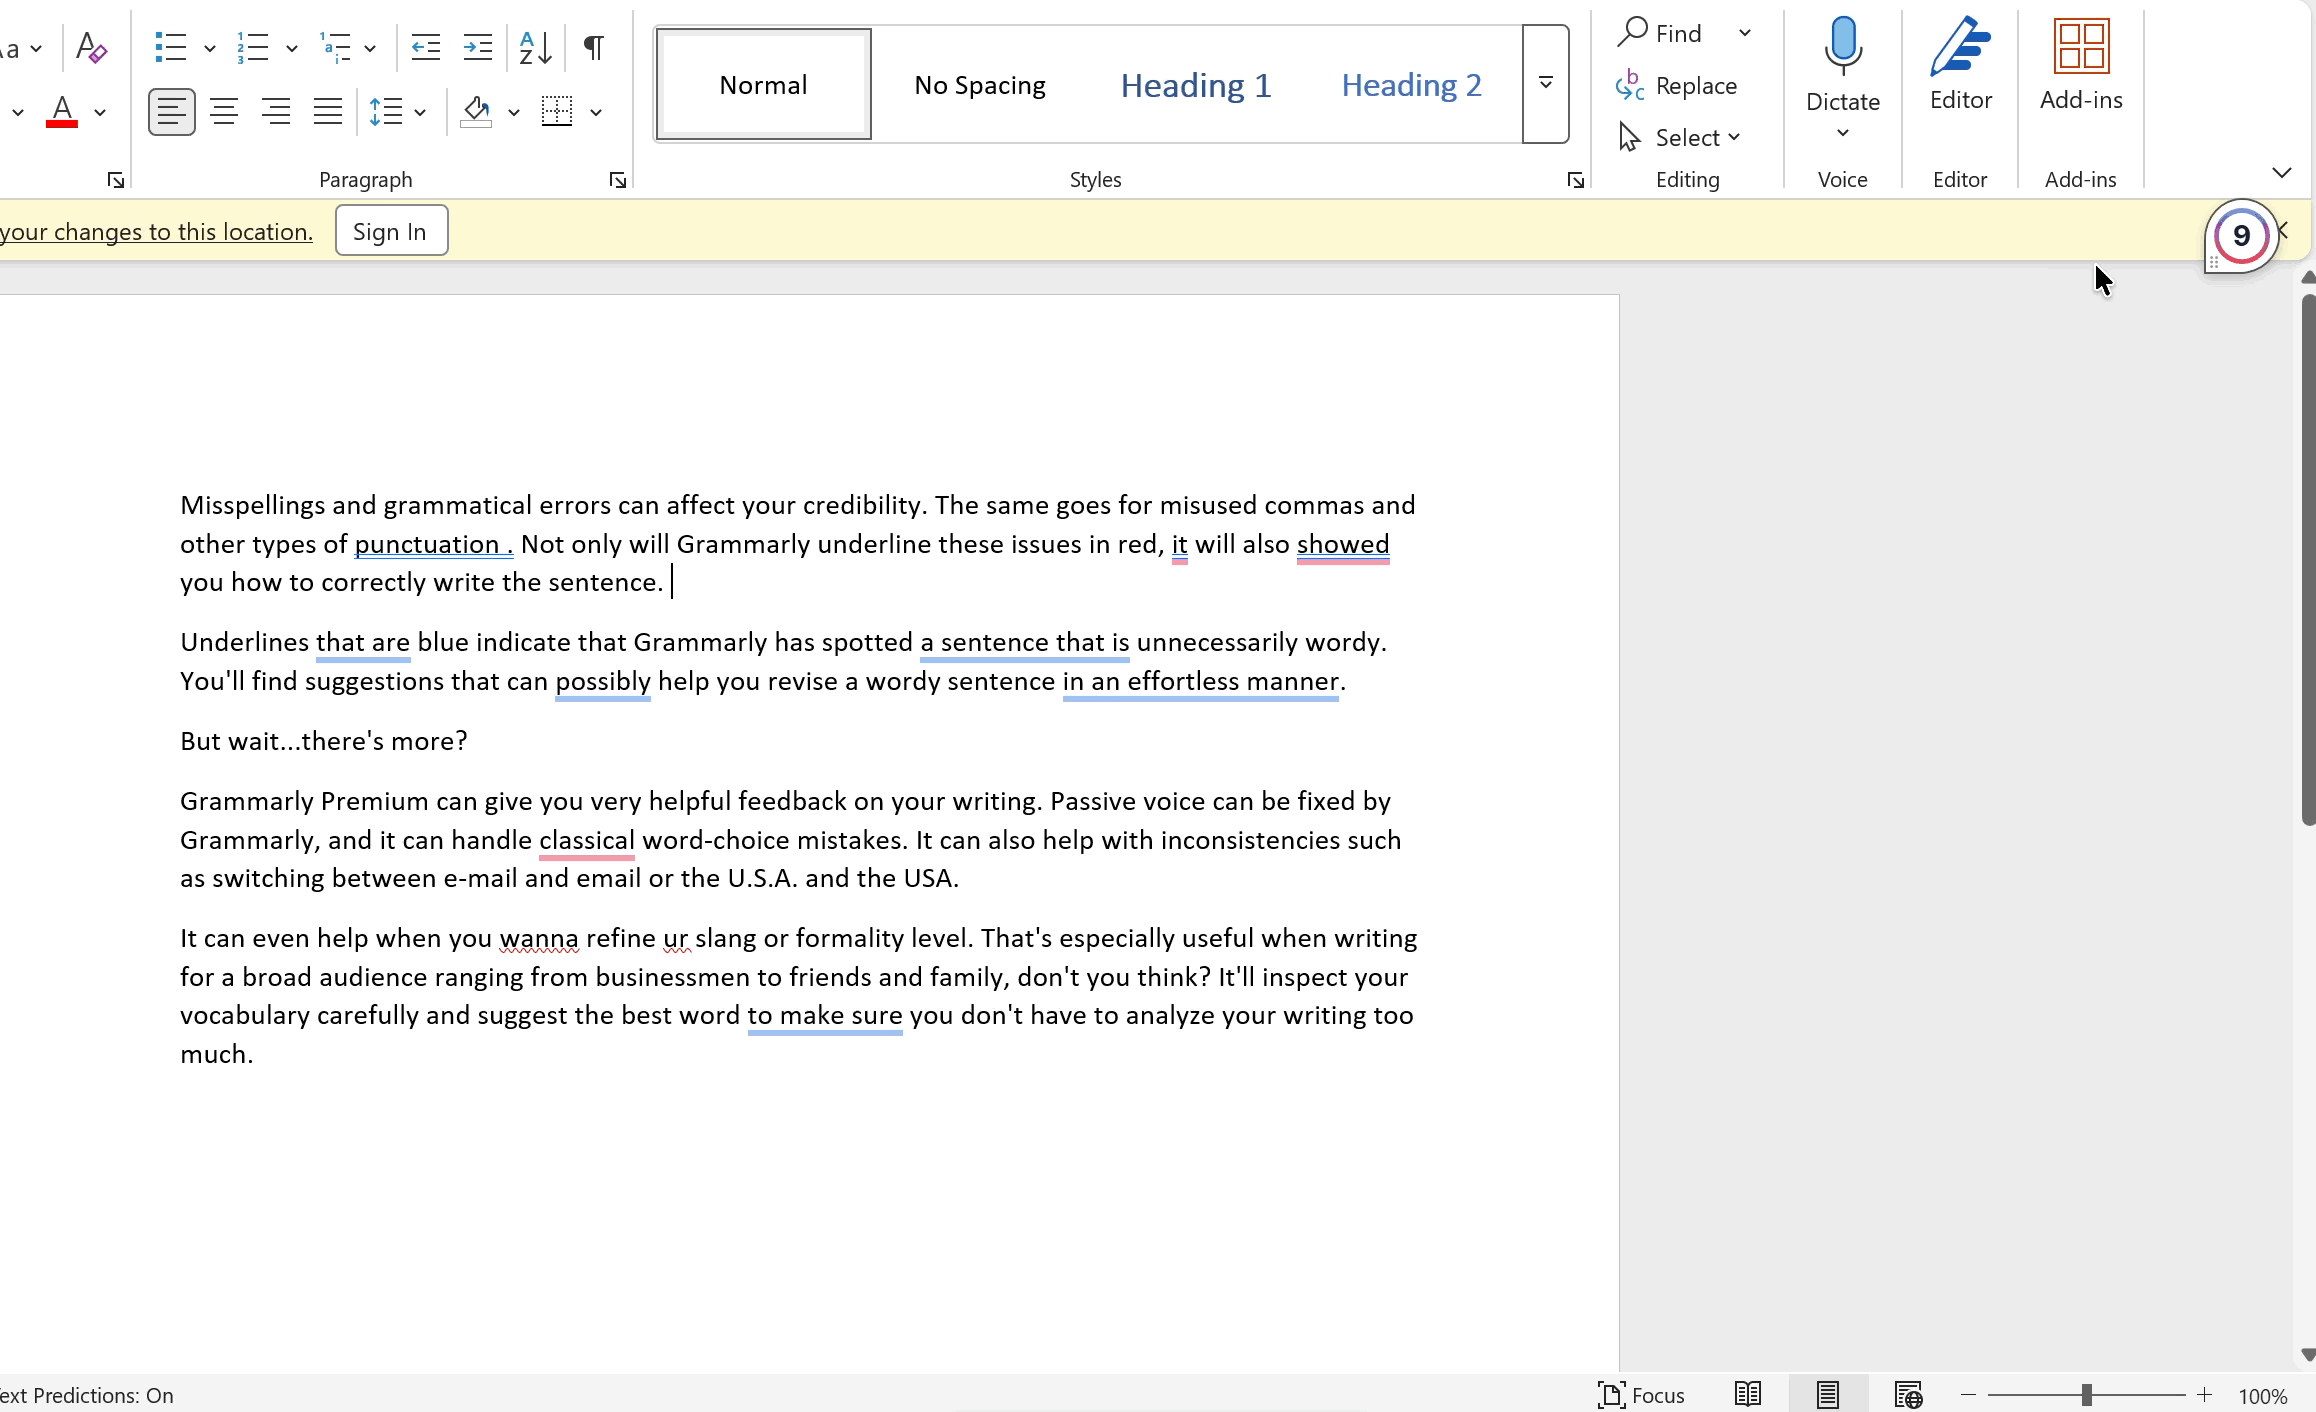Start Dictate microphone
Screen dimensions: 2316x1412
pyautogui.click(x=1843, y=60)
